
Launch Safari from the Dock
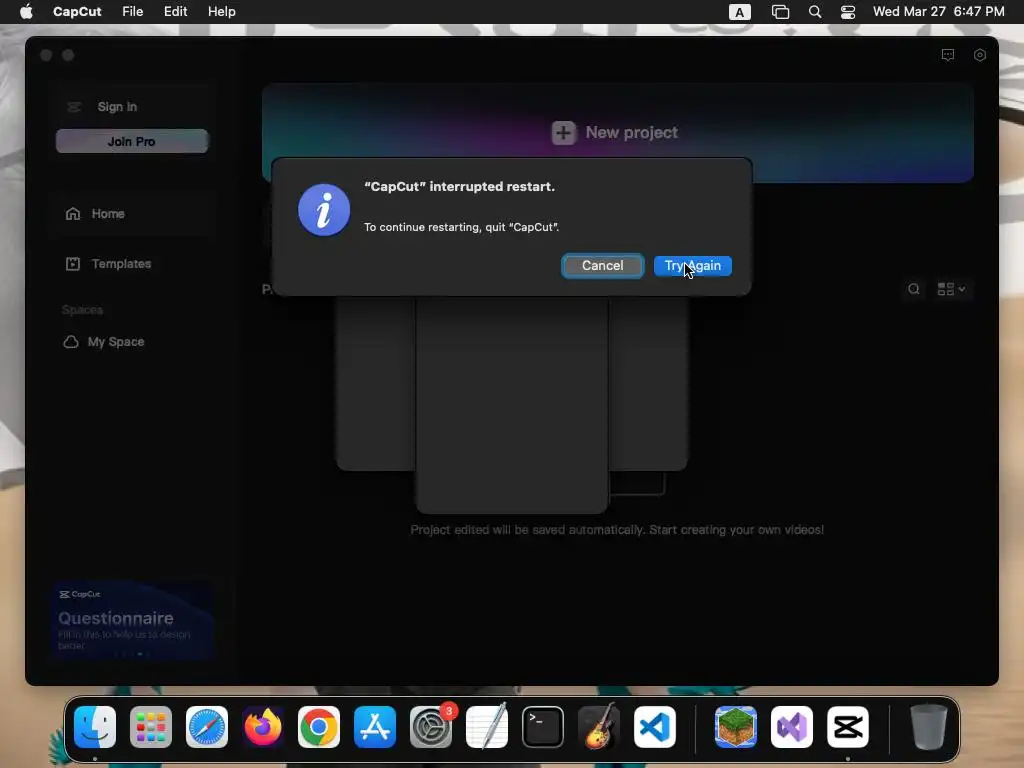(207, 727)
